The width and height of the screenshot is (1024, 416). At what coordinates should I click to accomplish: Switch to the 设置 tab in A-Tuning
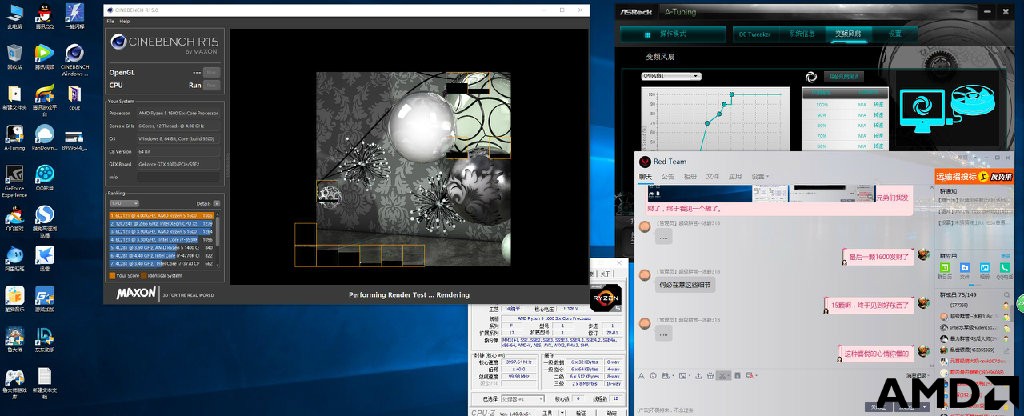894,34
